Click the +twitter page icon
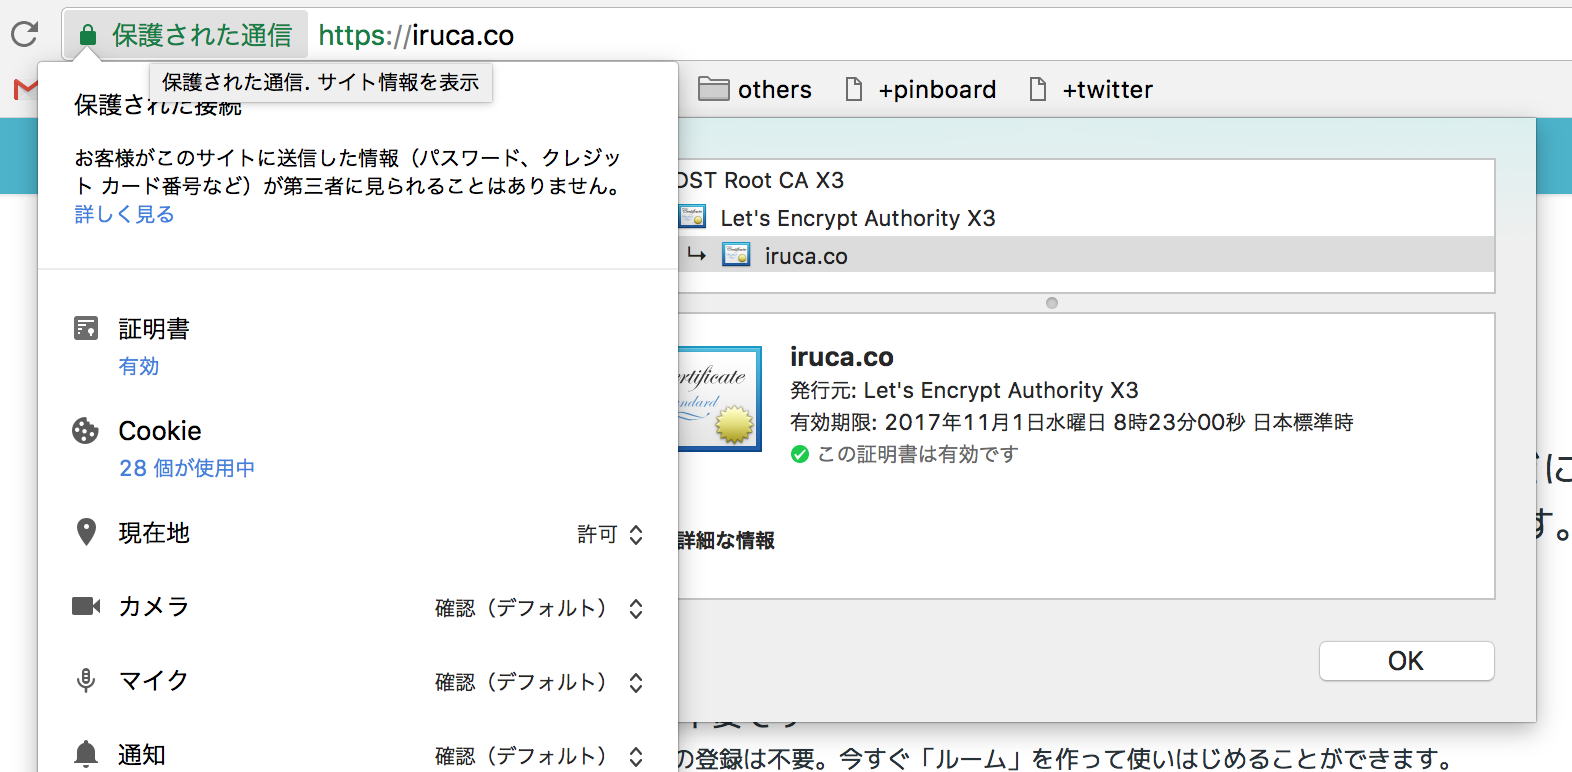 pyautogui.click(x=1038, y=90)
